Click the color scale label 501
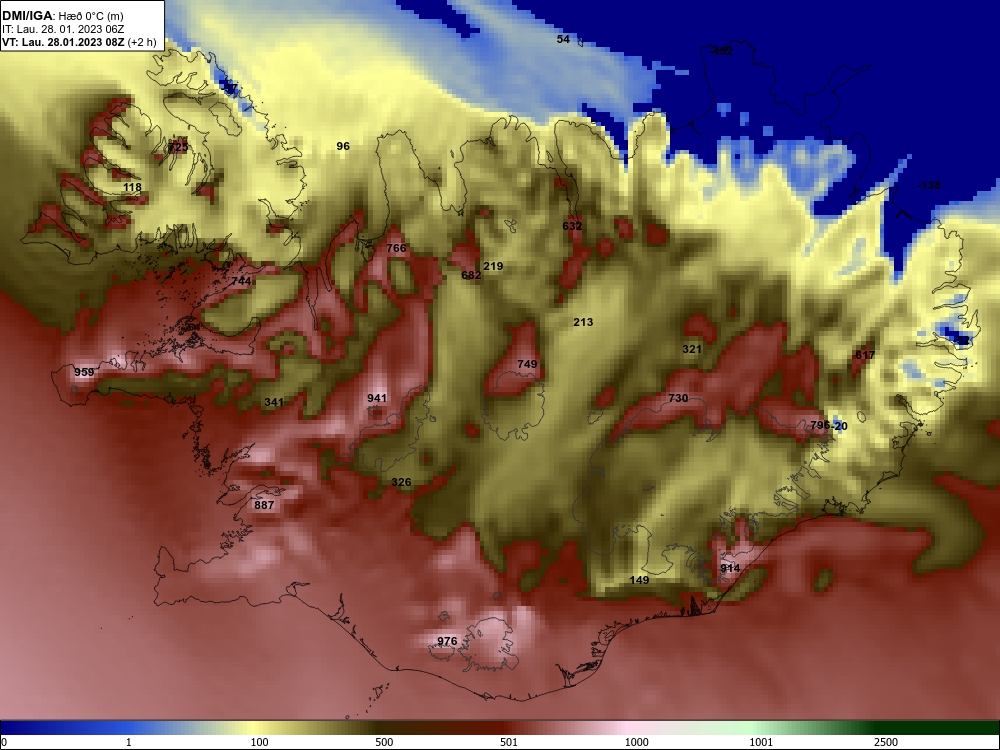Screen dimensions: 1000x750 coord(509,742)
